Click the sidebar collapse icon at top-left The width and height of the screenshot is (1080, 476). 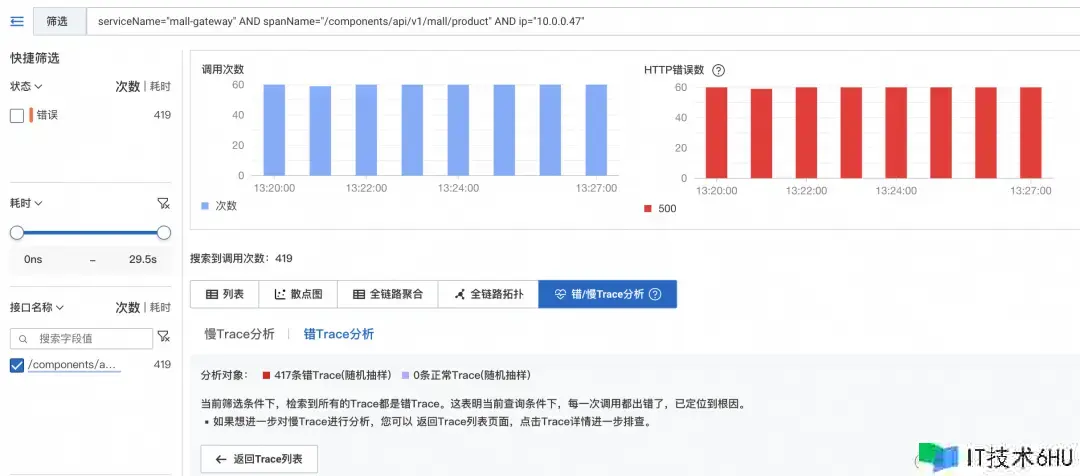point(16,20)
